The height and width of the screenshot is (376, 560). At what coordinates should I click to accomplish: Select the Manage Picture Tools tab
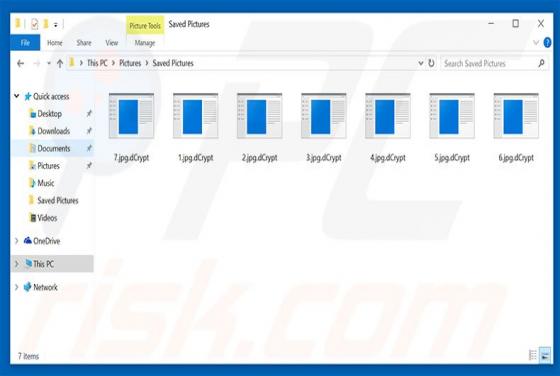[145, 43]
